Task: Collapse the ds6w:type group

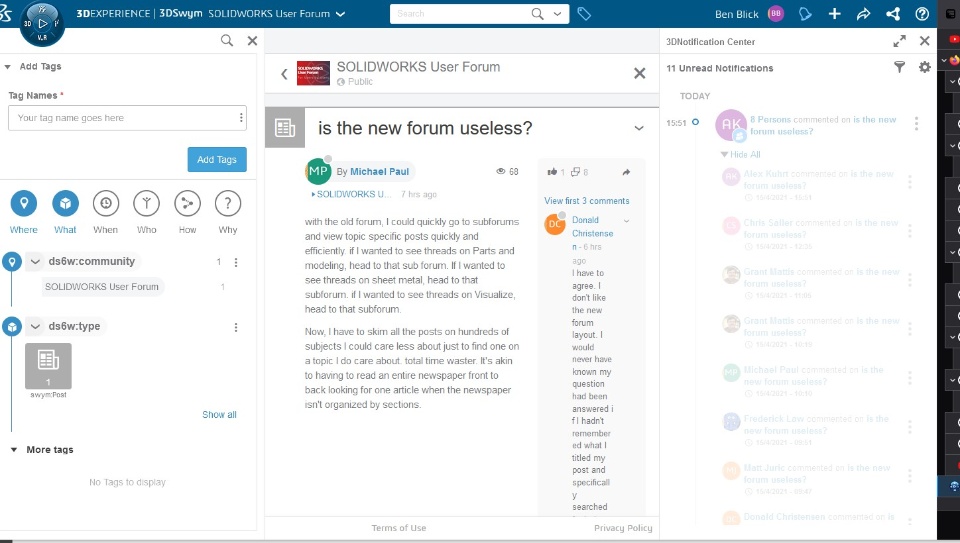Action: pyautogui.click(x=35, y=327)
